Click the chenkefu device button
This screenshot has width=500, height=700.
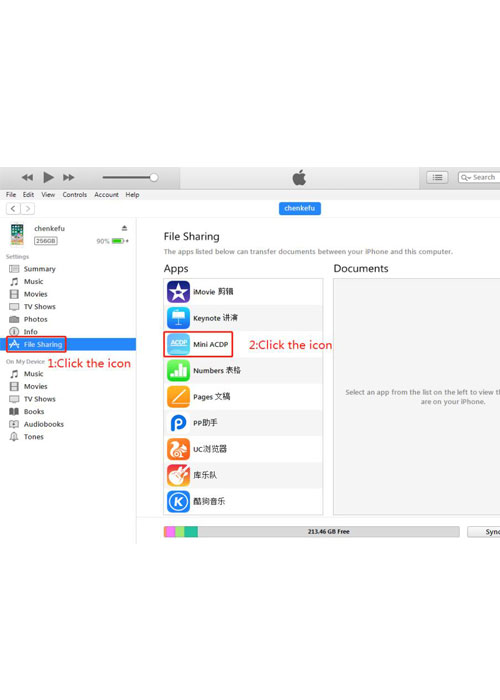300,208
